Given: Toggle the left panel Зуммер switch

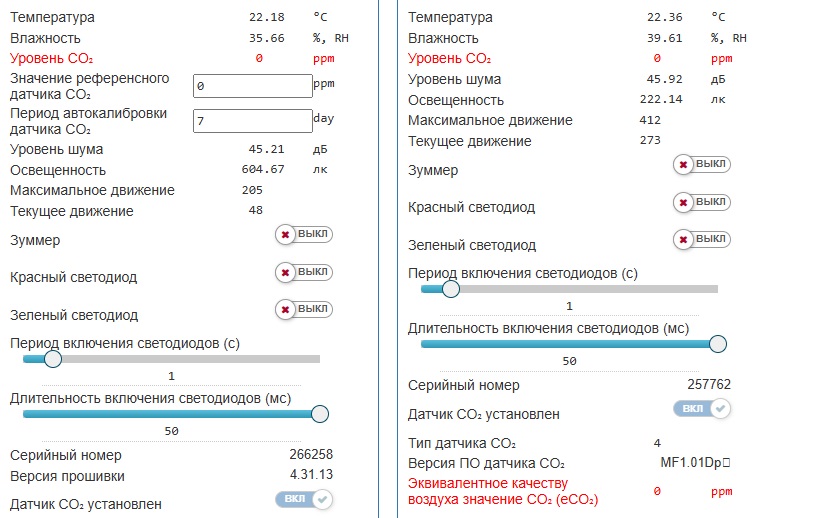Looking at the screenshot, I should [x=304, y=234].
